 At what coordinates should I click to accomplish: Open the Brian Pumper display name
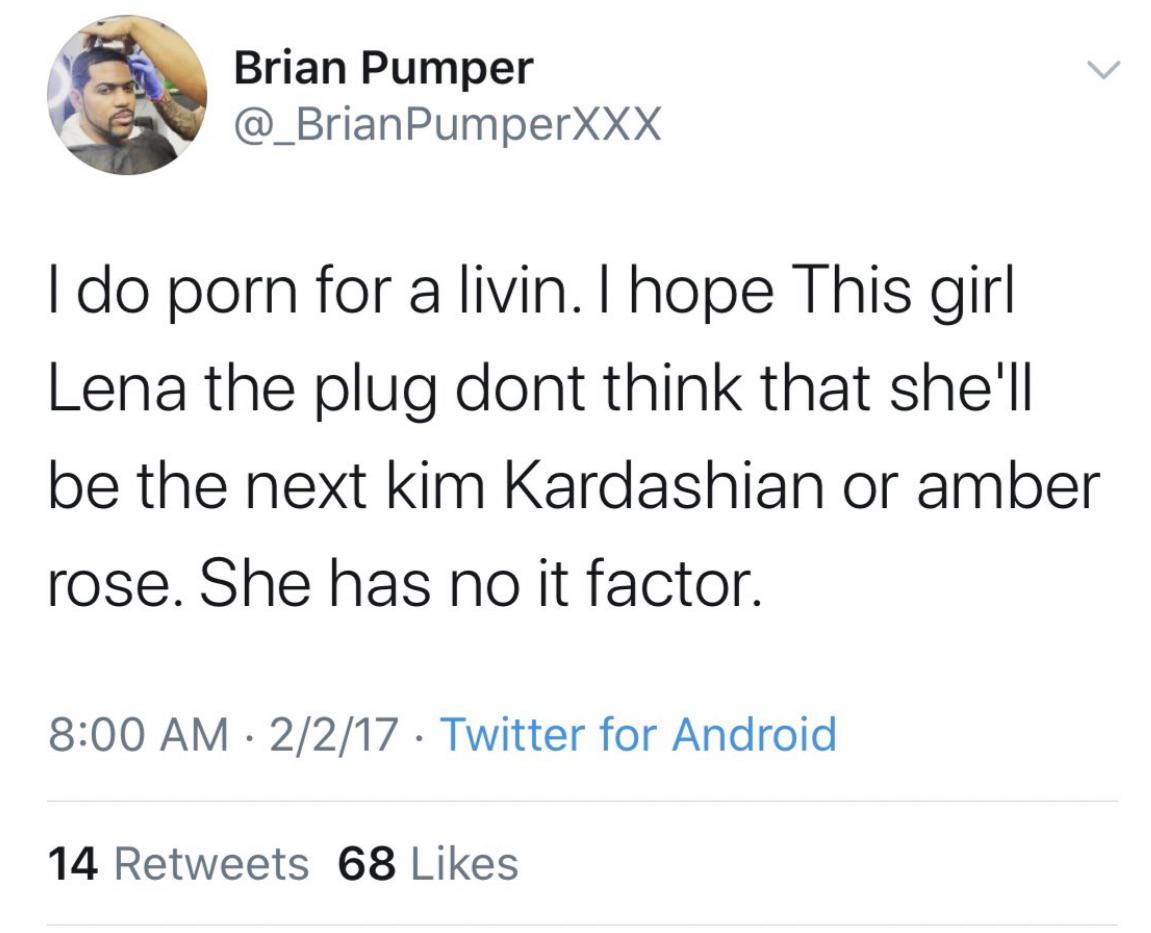(x=383, y=68)
